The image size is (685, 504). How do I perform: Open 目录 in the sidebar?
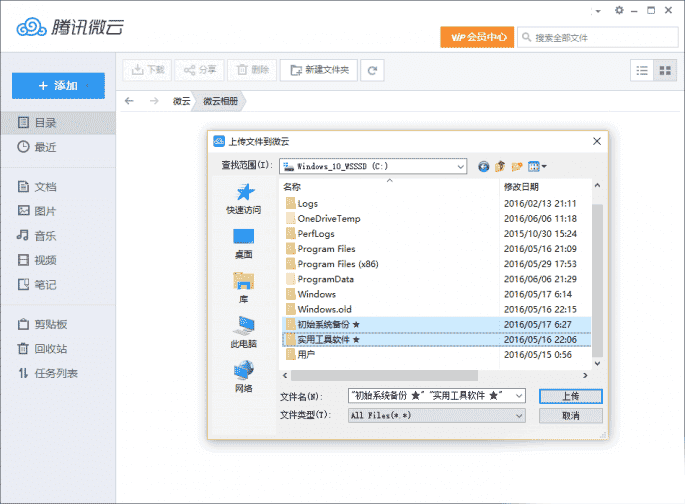[x=58, y=123]
